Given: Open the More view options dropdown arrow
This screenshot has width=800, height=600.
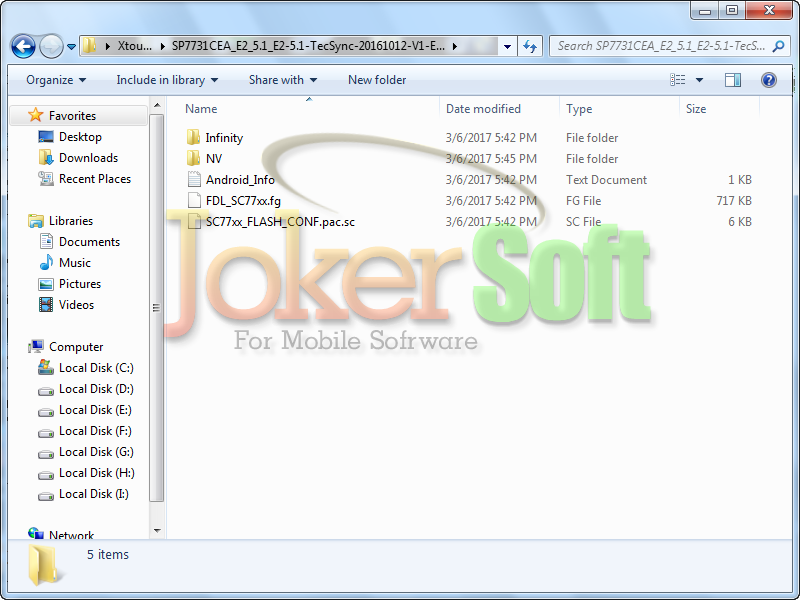Looking at the screenshot, I should [x=699, y=80].
